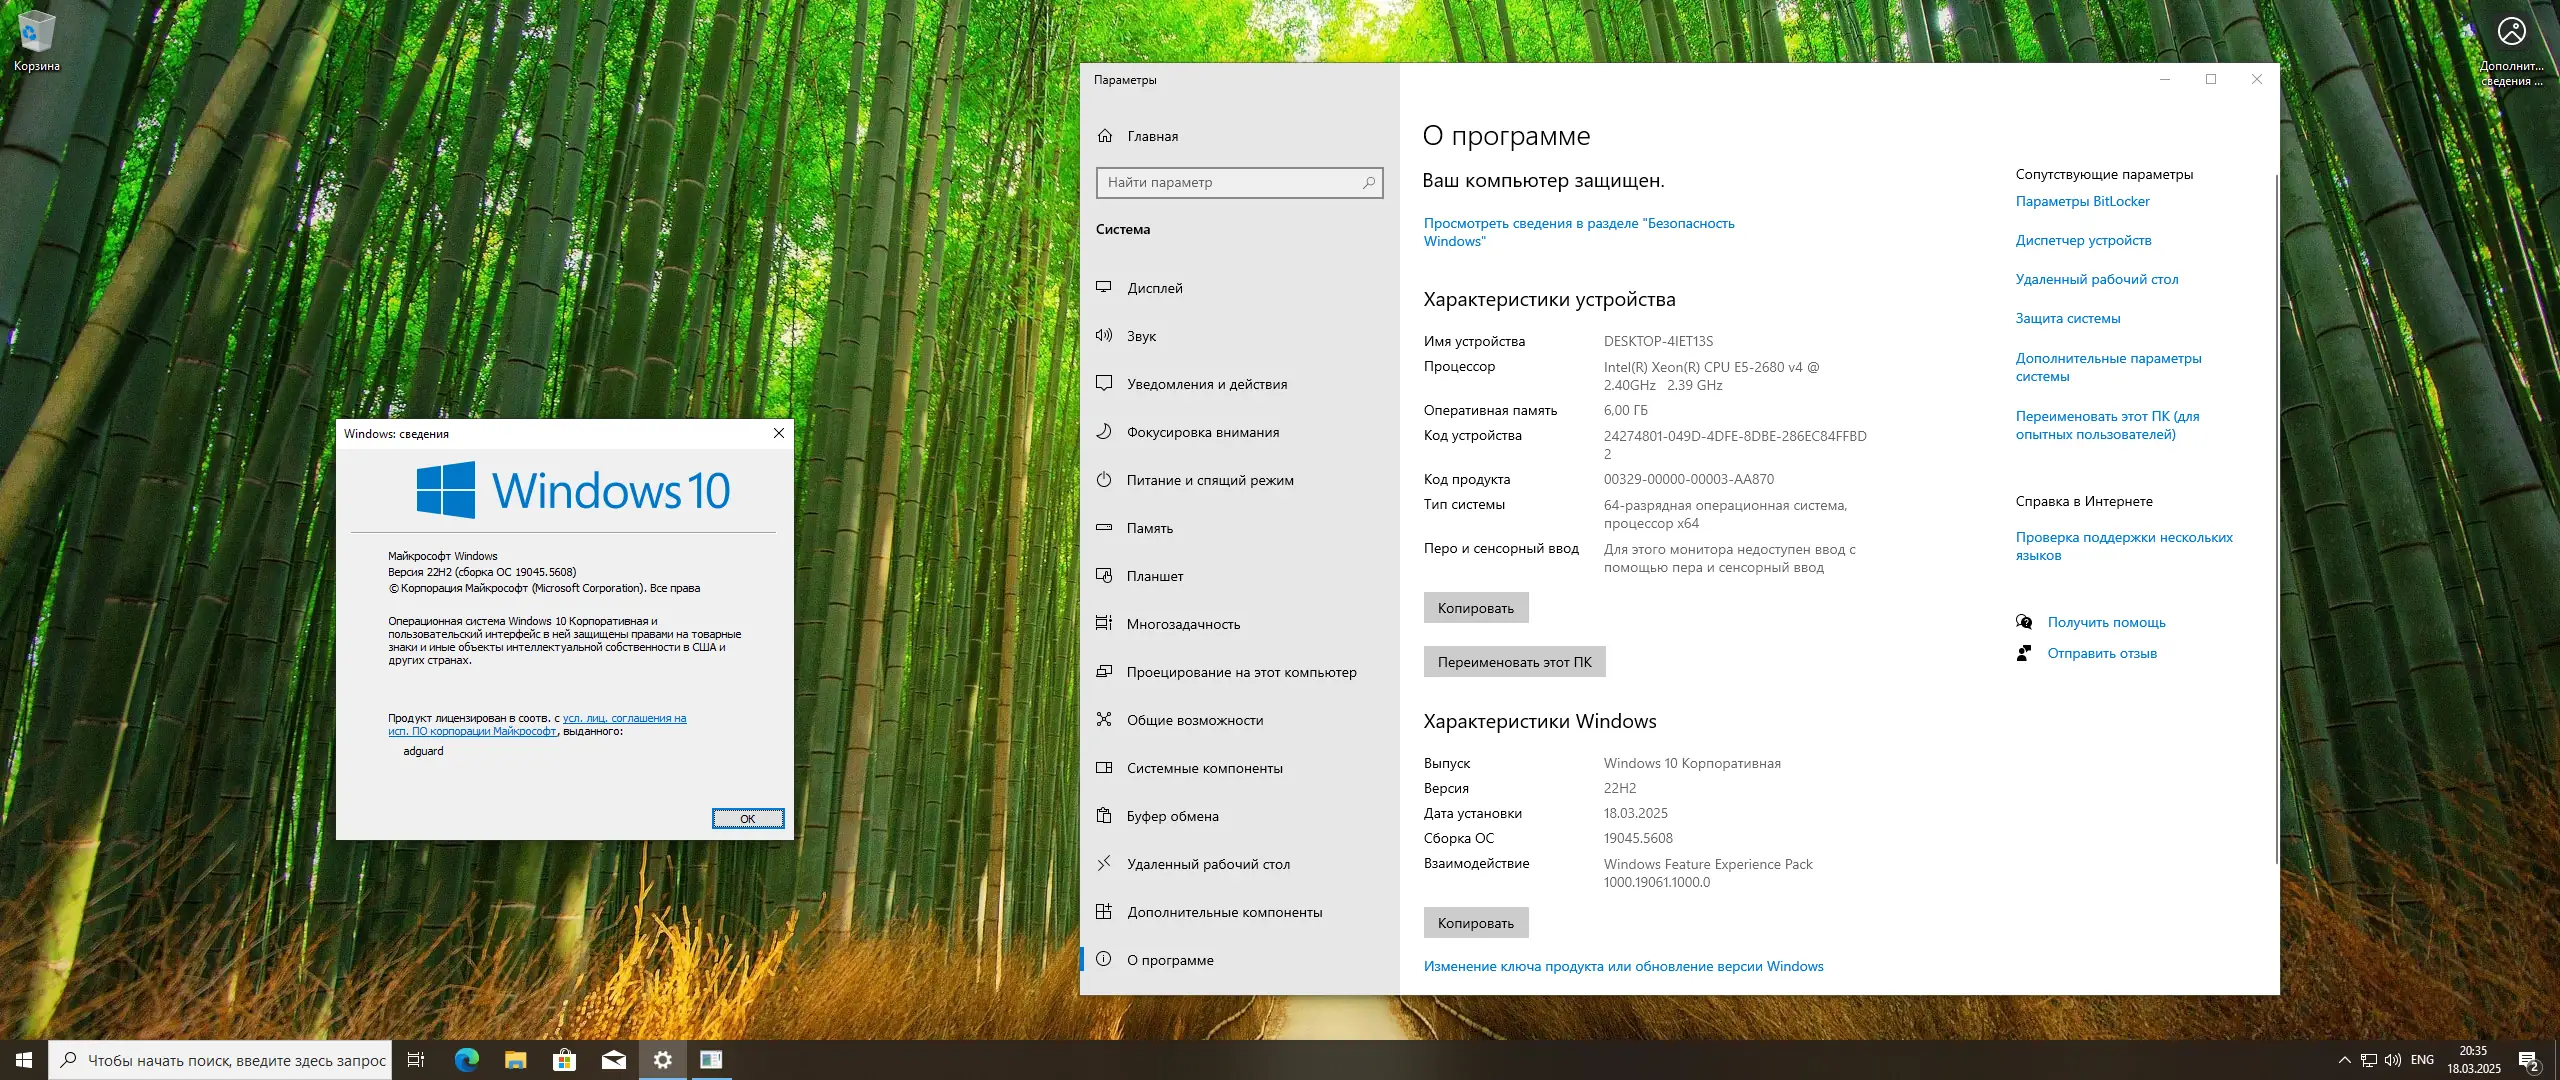Open Microsoft Edge from the taskbar
Screen dimensions: 2560x1080
[467, 1060]
